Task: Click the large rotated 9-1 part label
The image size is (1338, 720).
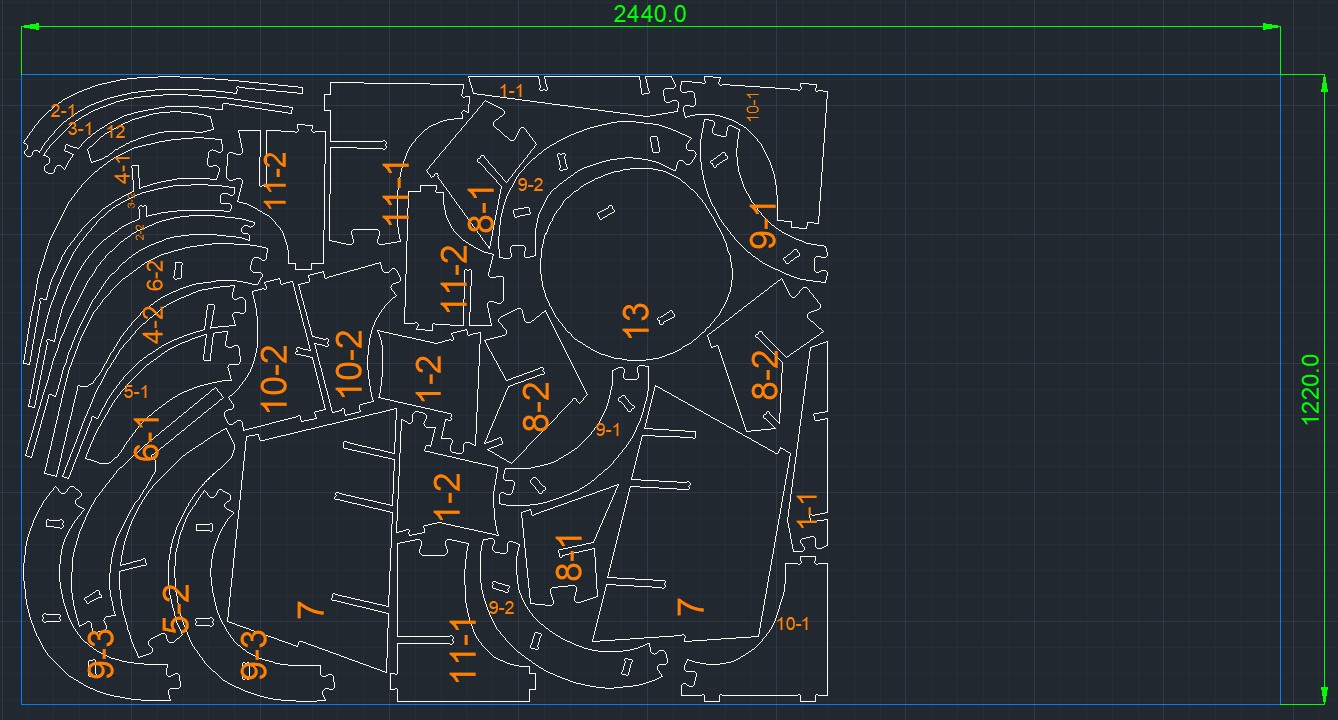Action: pyautogui.click(x=763, y=225)
